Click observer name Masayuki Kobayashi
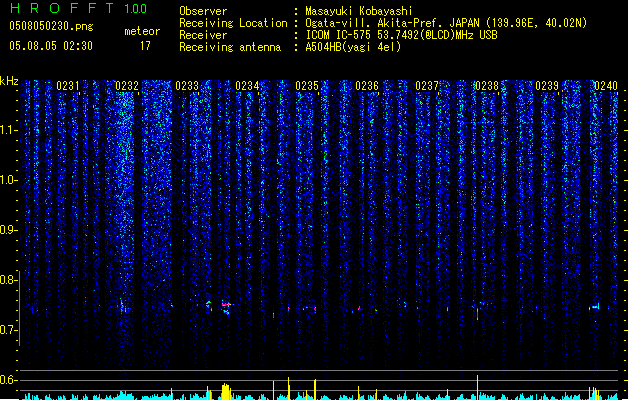This screenshot has height=400, width=629. pos(359,11)
